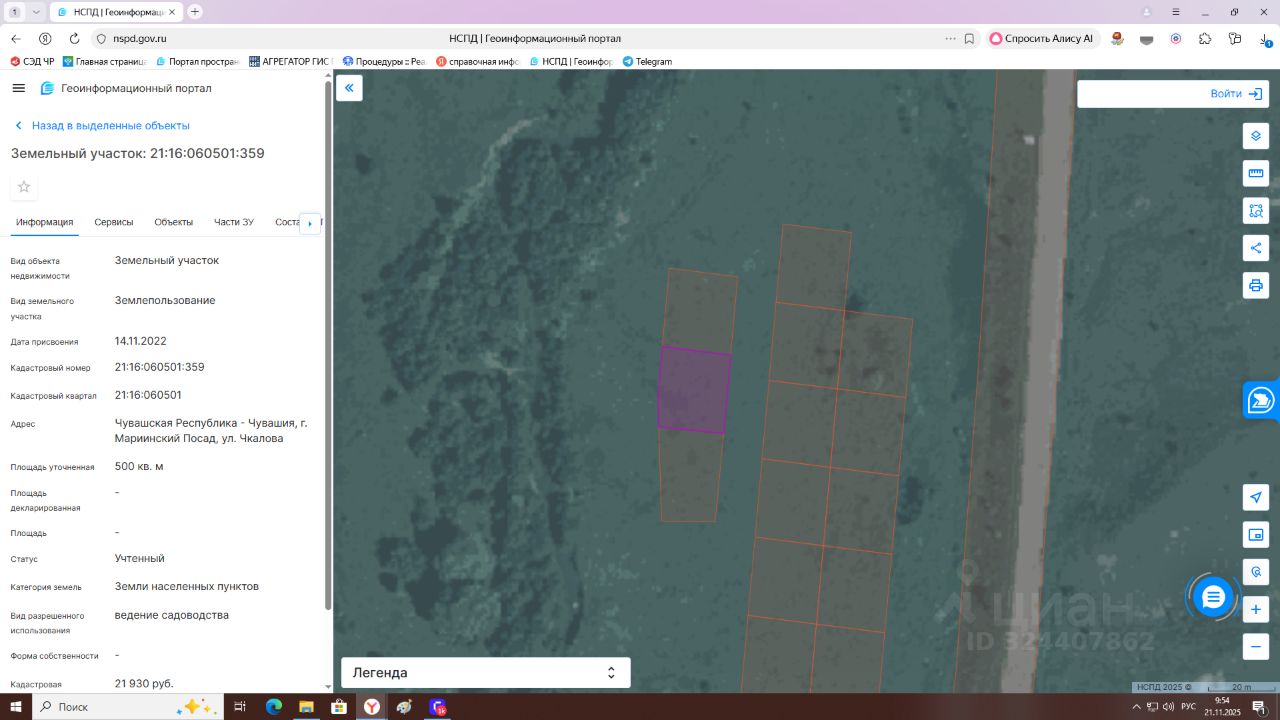
Task: Click the 500 кв. м area value
Action: pos(139,466)
